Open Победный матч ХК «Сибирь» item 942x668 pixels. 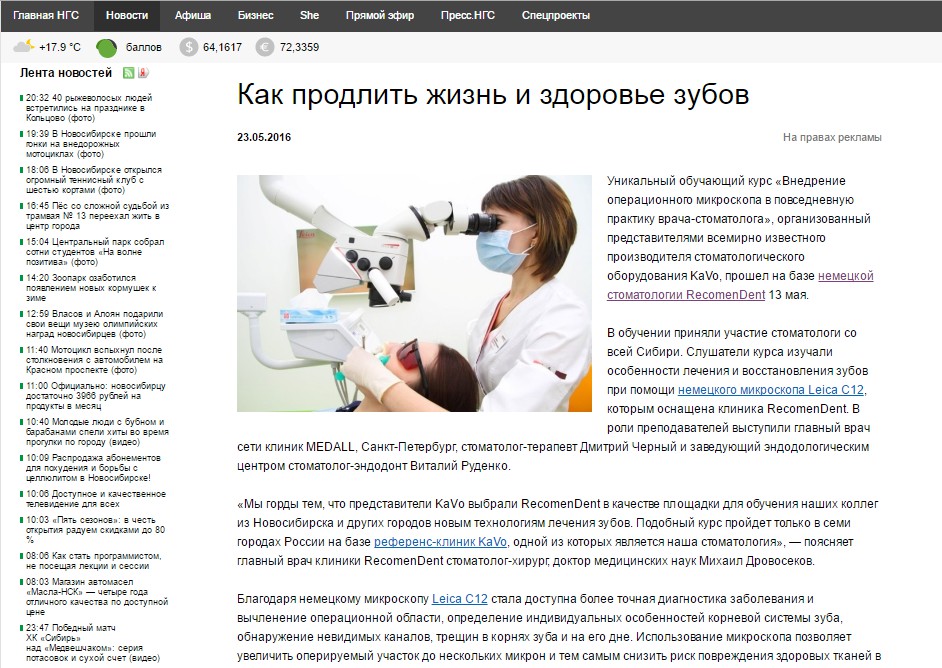click(93, 643)
